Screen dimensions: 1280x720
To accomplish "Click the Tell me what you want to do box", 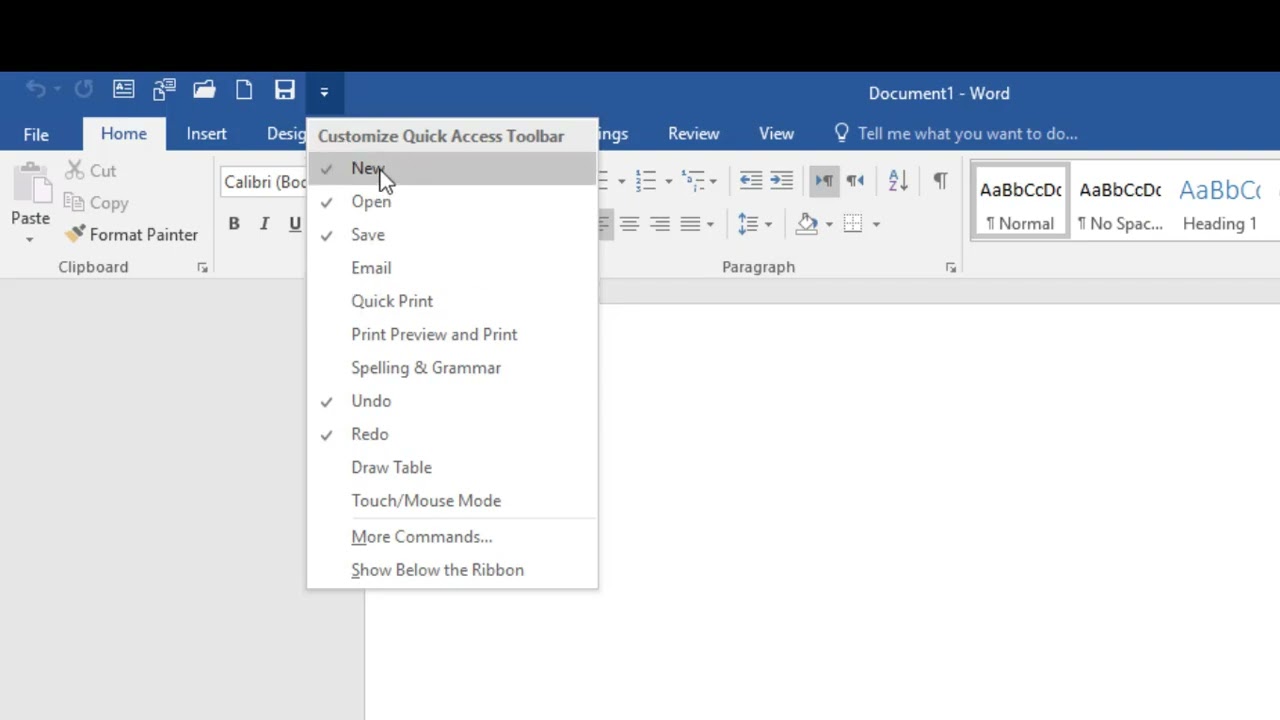I will [x=955, y=134].
